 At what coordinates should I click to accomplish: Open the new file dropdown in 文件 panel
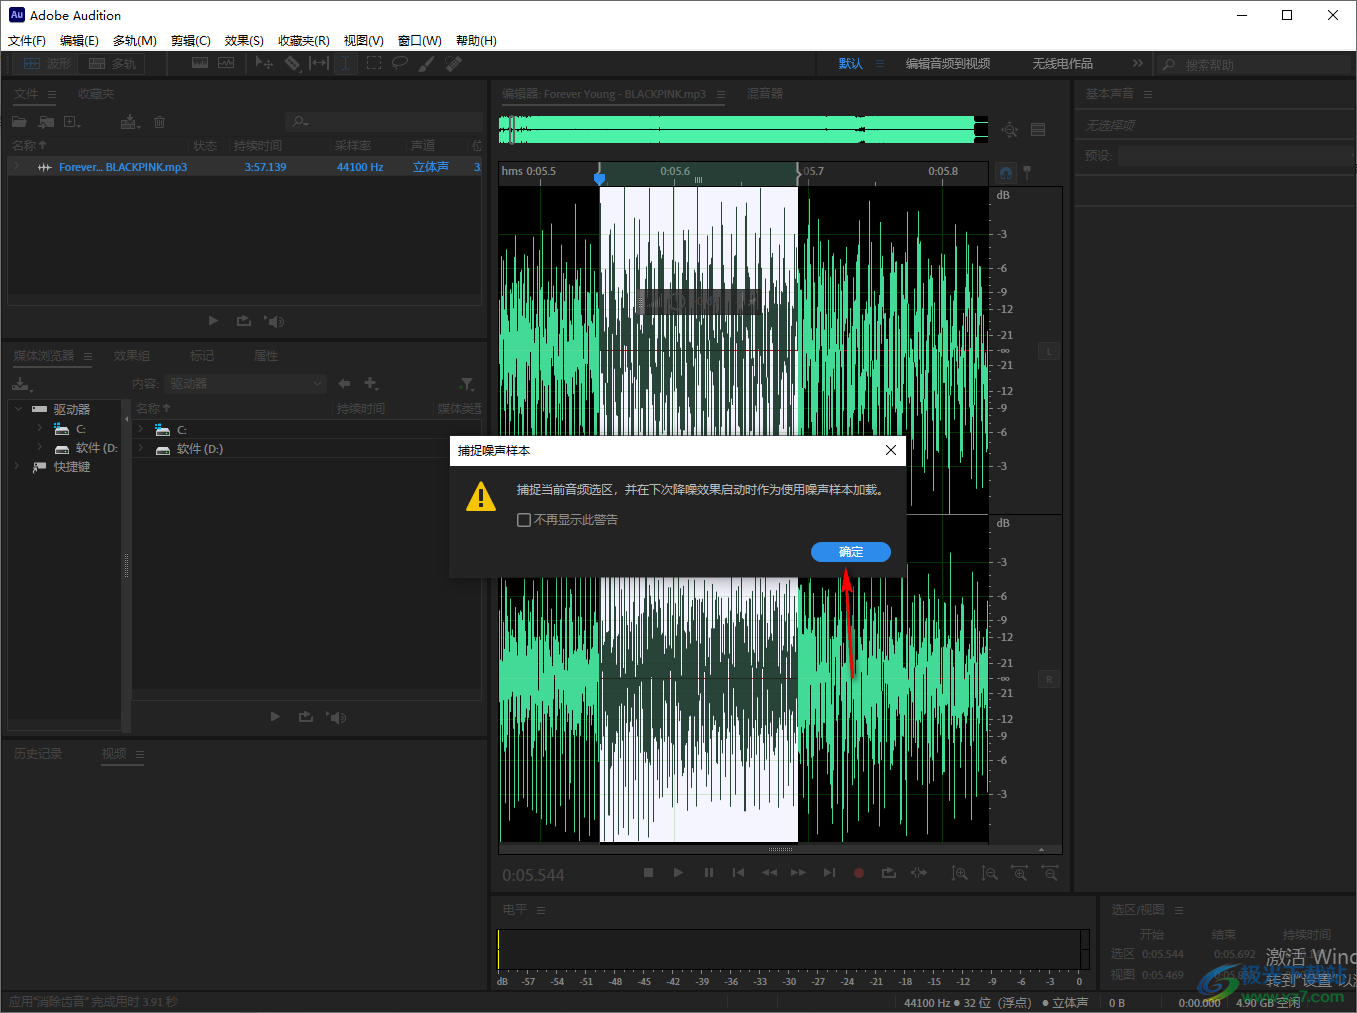click(73, 122)
